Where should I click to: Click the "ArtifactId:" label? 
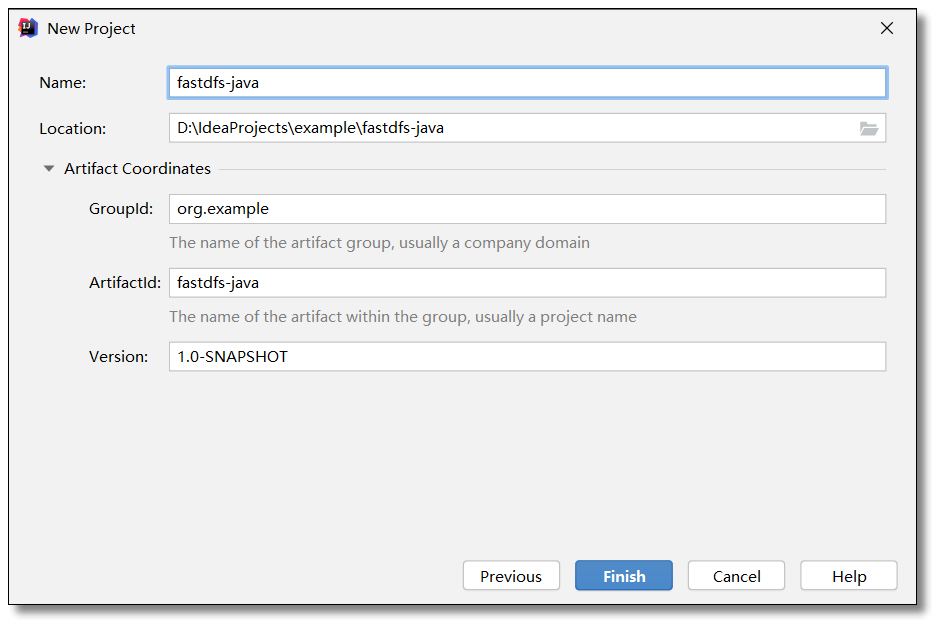(x=125, y=283)
